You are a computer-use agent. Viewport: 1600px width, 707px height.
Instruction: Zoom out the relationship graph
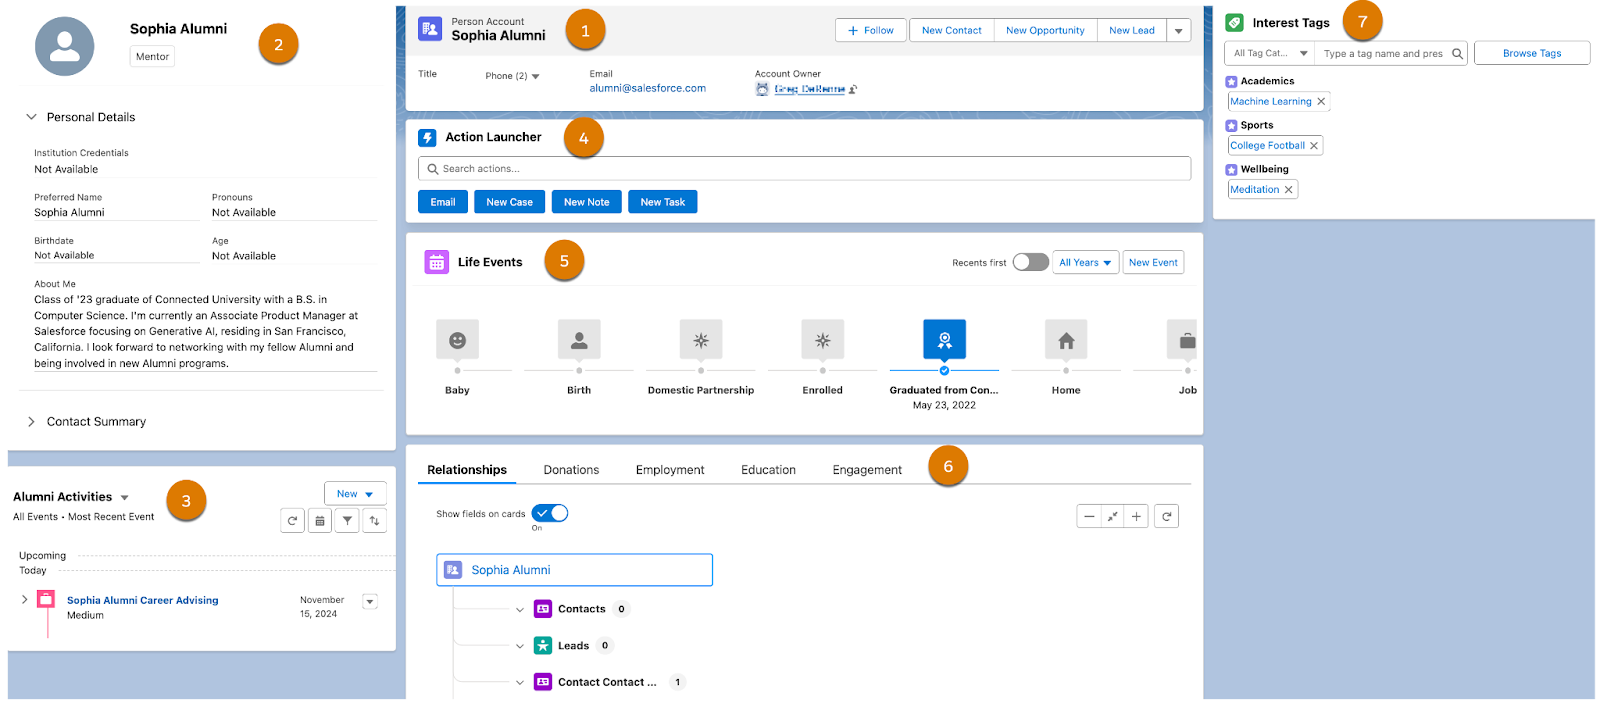click(1089, 516)
